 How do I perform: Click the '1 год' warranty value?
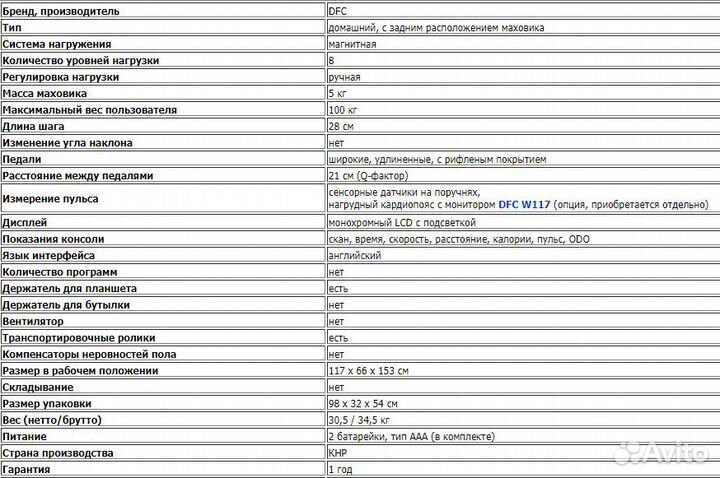click(x=339, y=468)
